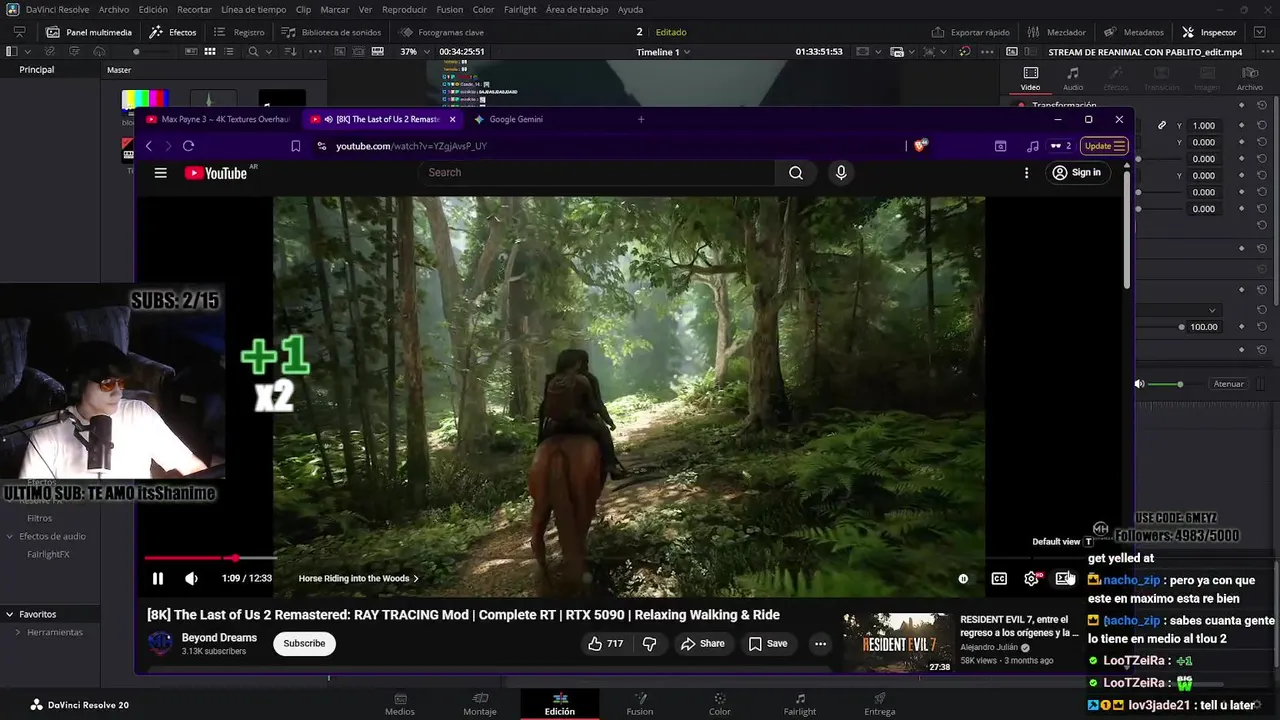Screen dimensions: 1280x720
Task: Go to YouTube home via logo
Action: 216,173
